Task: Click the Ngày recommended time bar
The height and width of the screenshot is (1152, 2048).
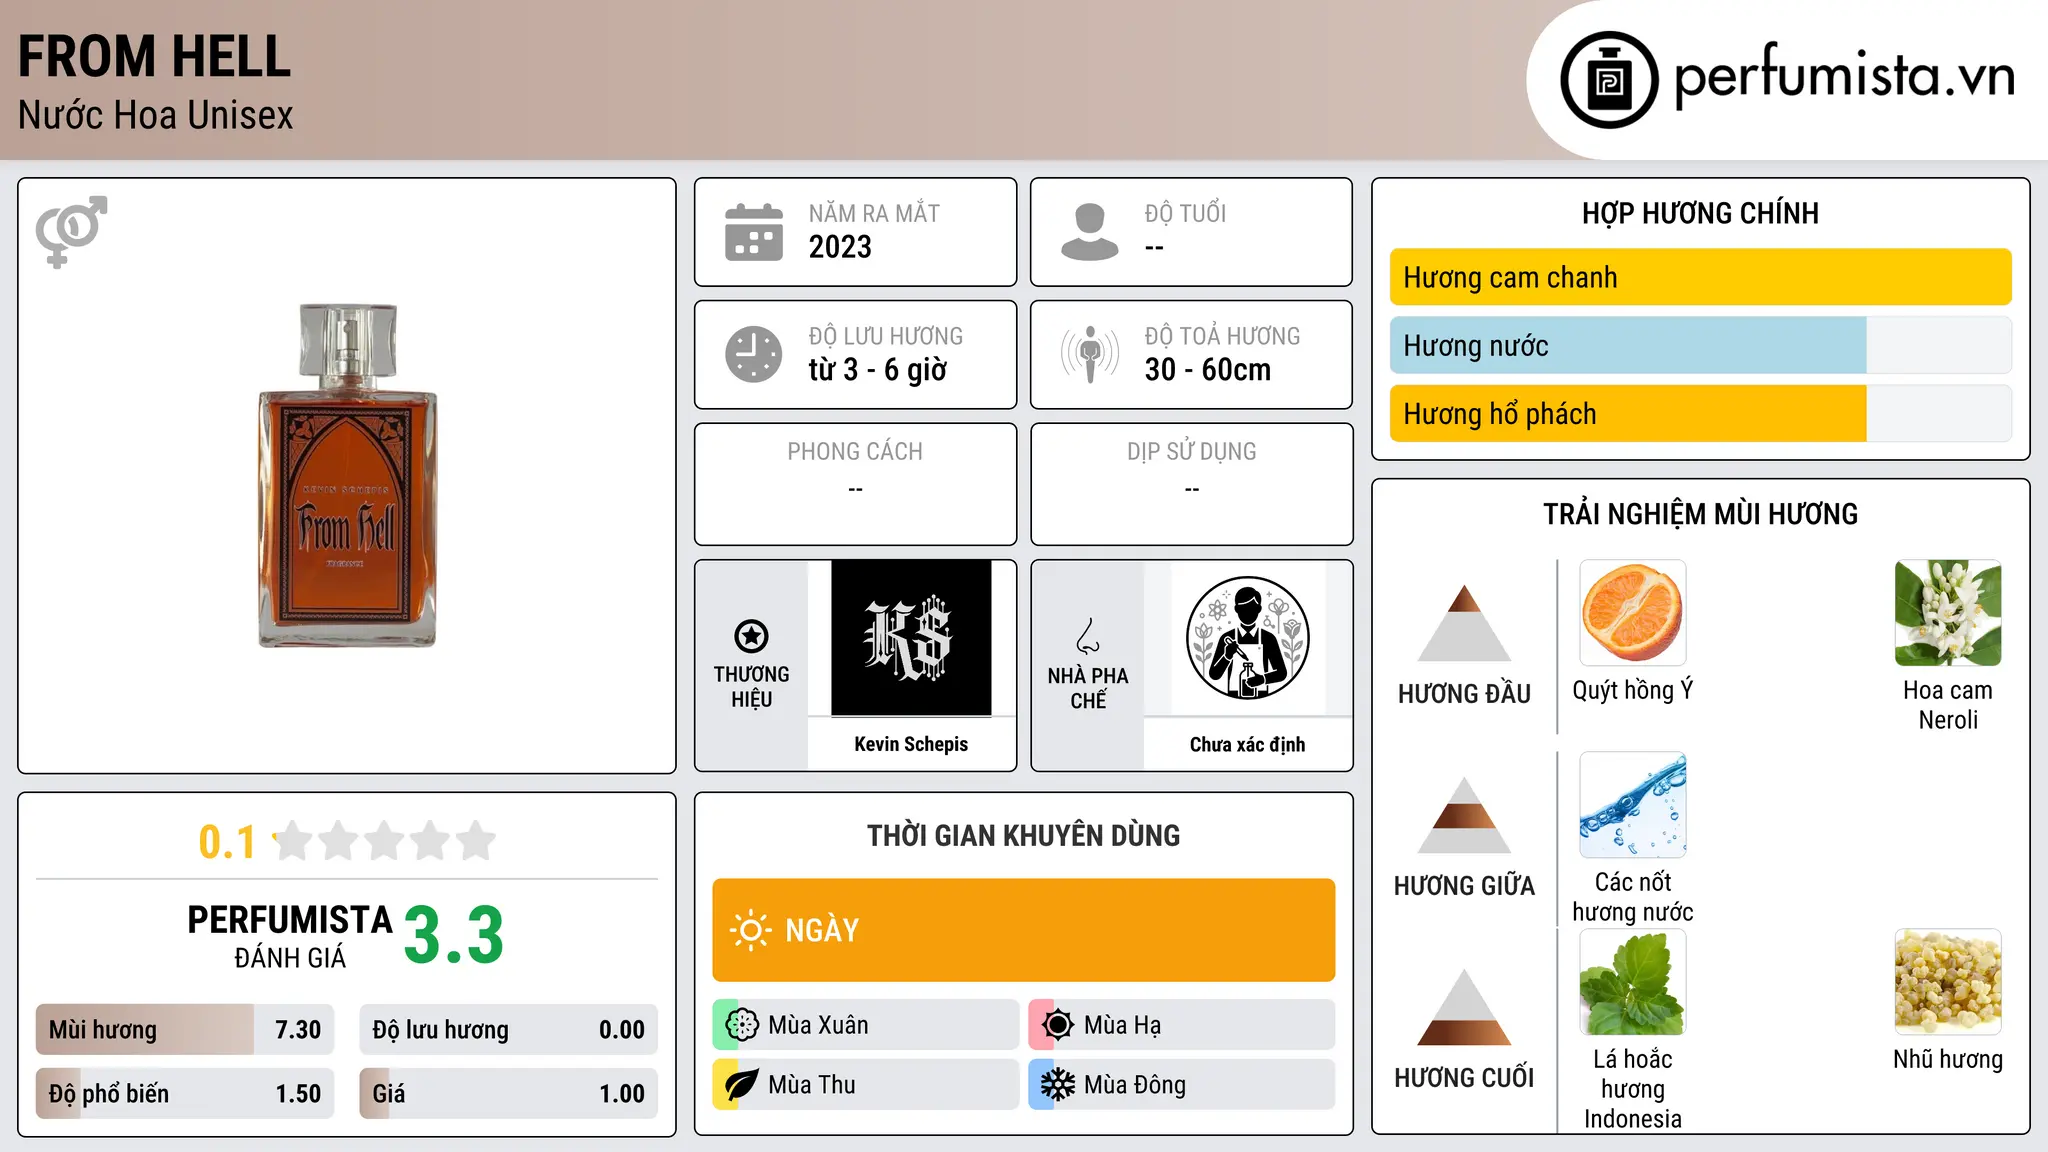Action: pyautogui.click(x=1024, y=930)
